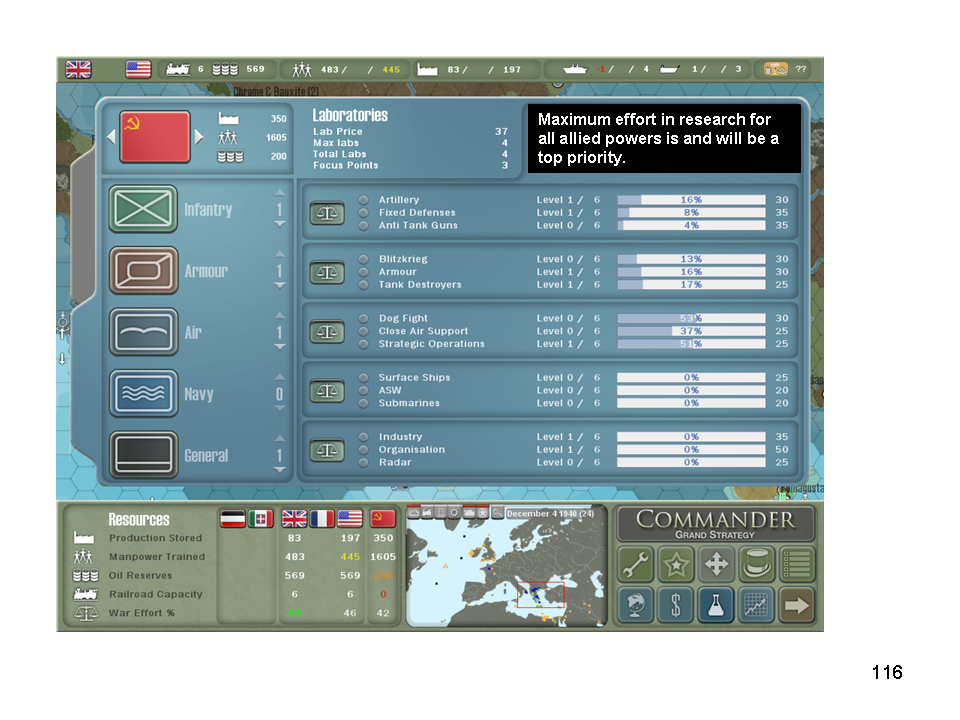Decrease Armour labs with down arrow
The image size is (960, 720).
click(279, 286)
